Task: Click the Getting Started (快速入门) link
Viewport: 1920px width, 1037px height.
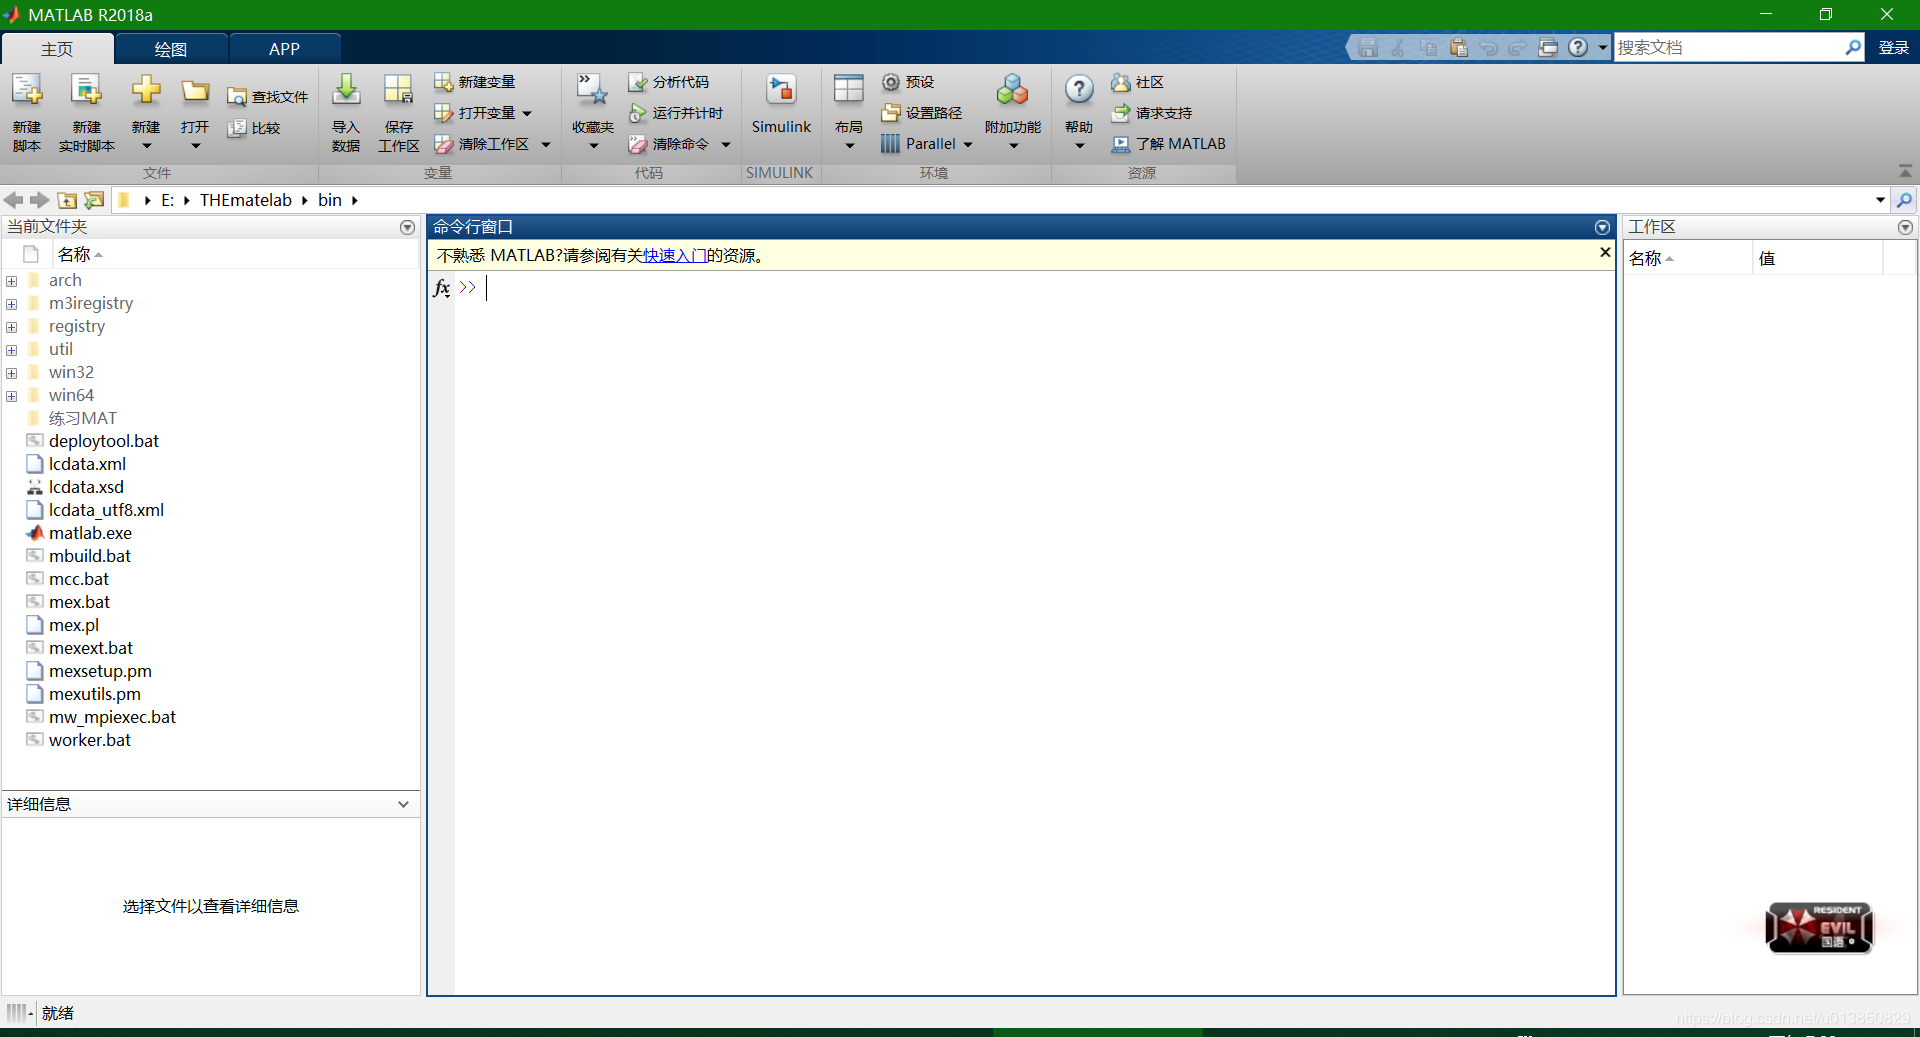Action: pos(675,255)
